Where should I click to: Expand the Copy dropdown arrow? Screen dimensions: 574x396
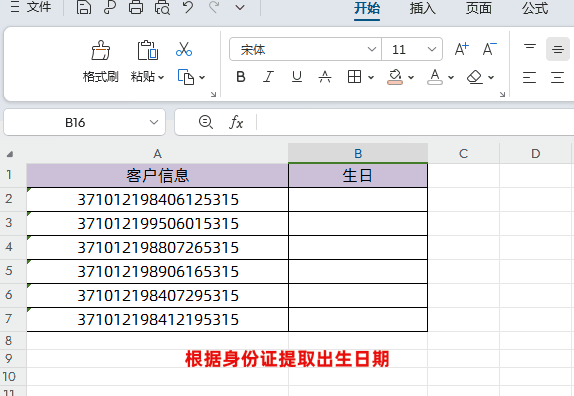coord(202,78)
